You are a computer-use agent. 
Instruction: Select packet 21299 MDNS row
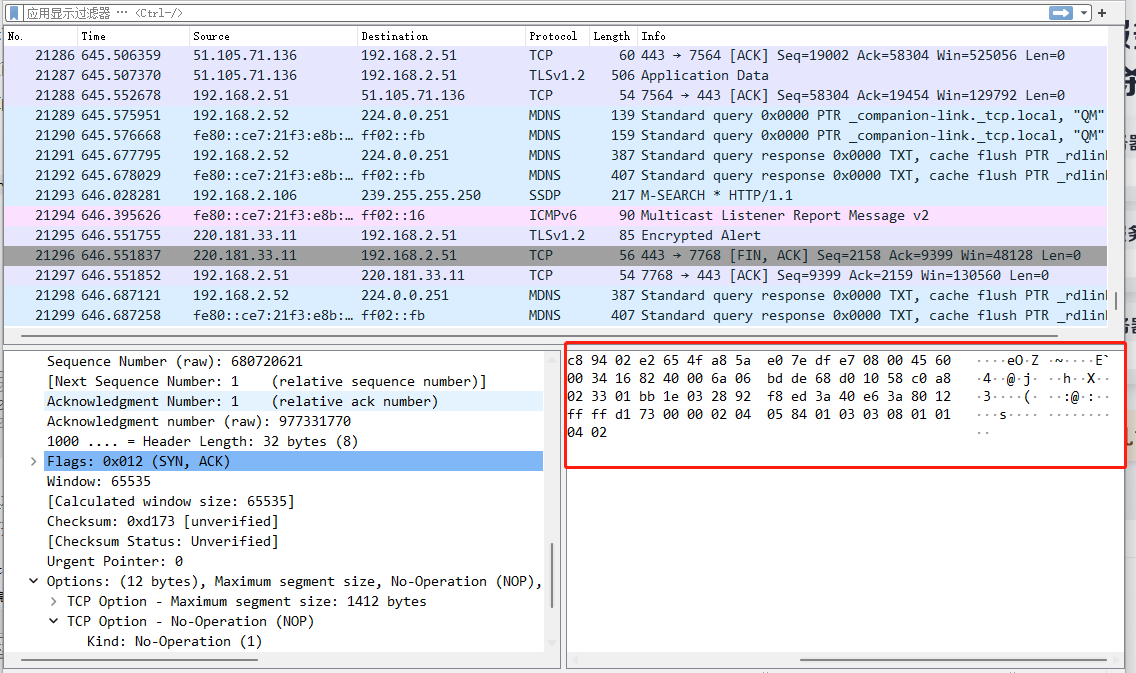(556, 315)
